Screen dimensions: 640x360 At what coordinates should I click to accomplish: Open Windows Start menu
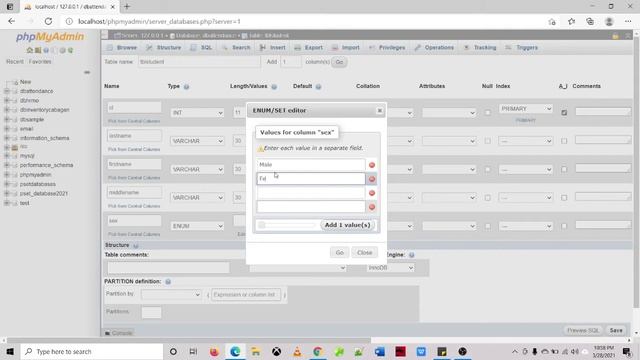click(10, 351)
